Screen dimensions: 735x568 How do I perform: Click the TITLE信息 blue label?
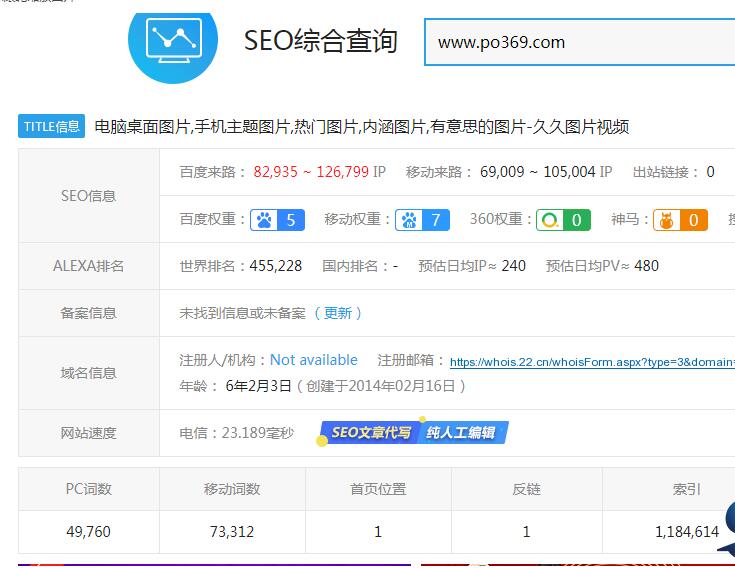tap(52, 126)
